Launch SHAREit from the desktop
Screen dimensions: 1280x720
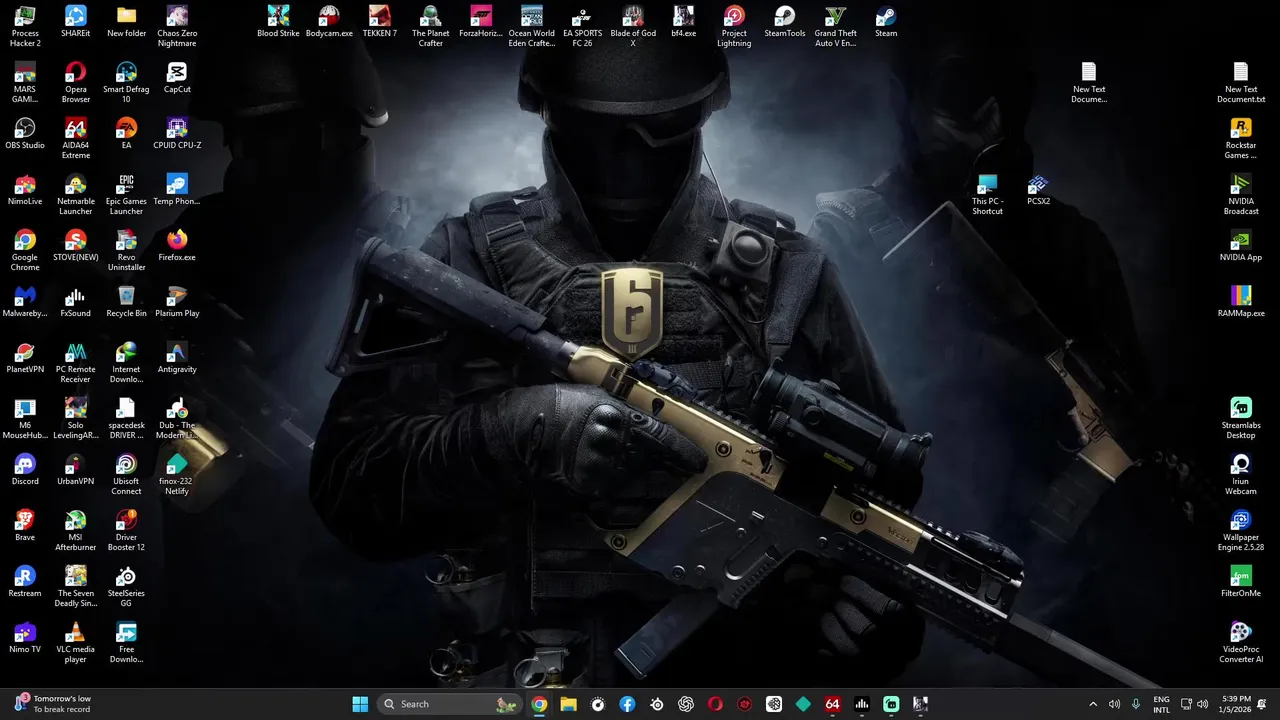75,21
